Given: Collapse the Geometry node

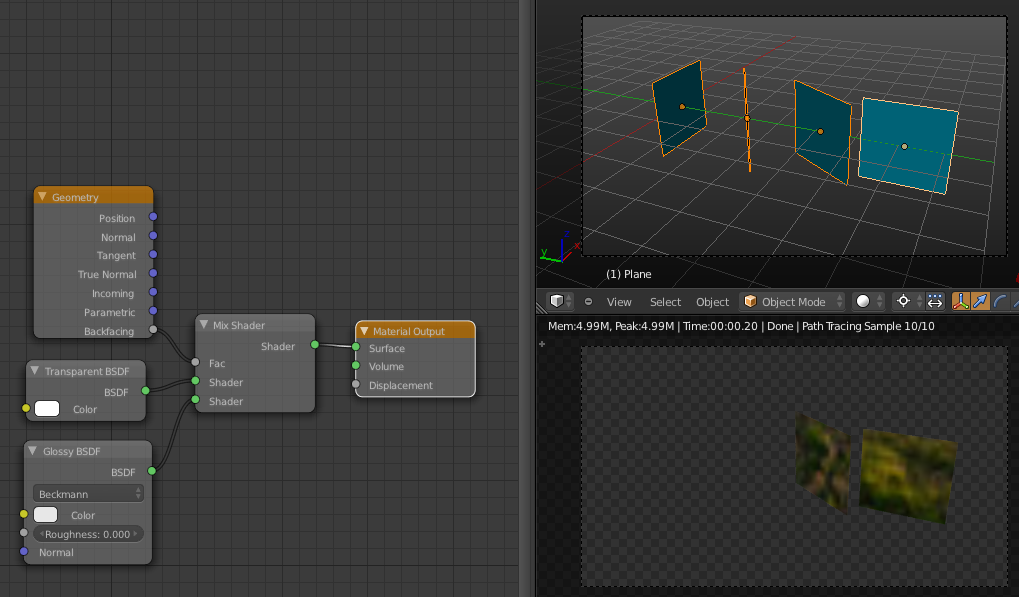Looking at the screenshot, I should click(42, 196).
